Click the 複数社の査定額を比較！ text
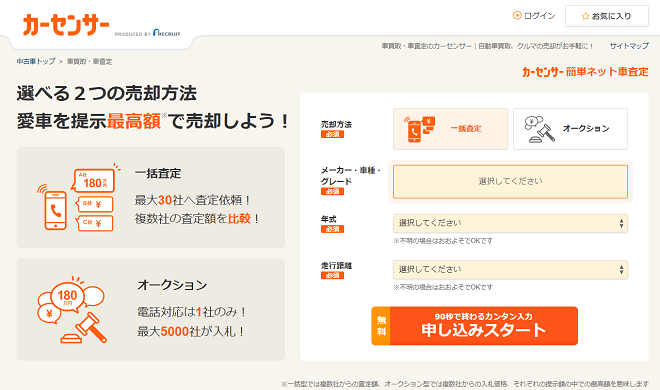660x390 pixels. [x=197, y=219]
